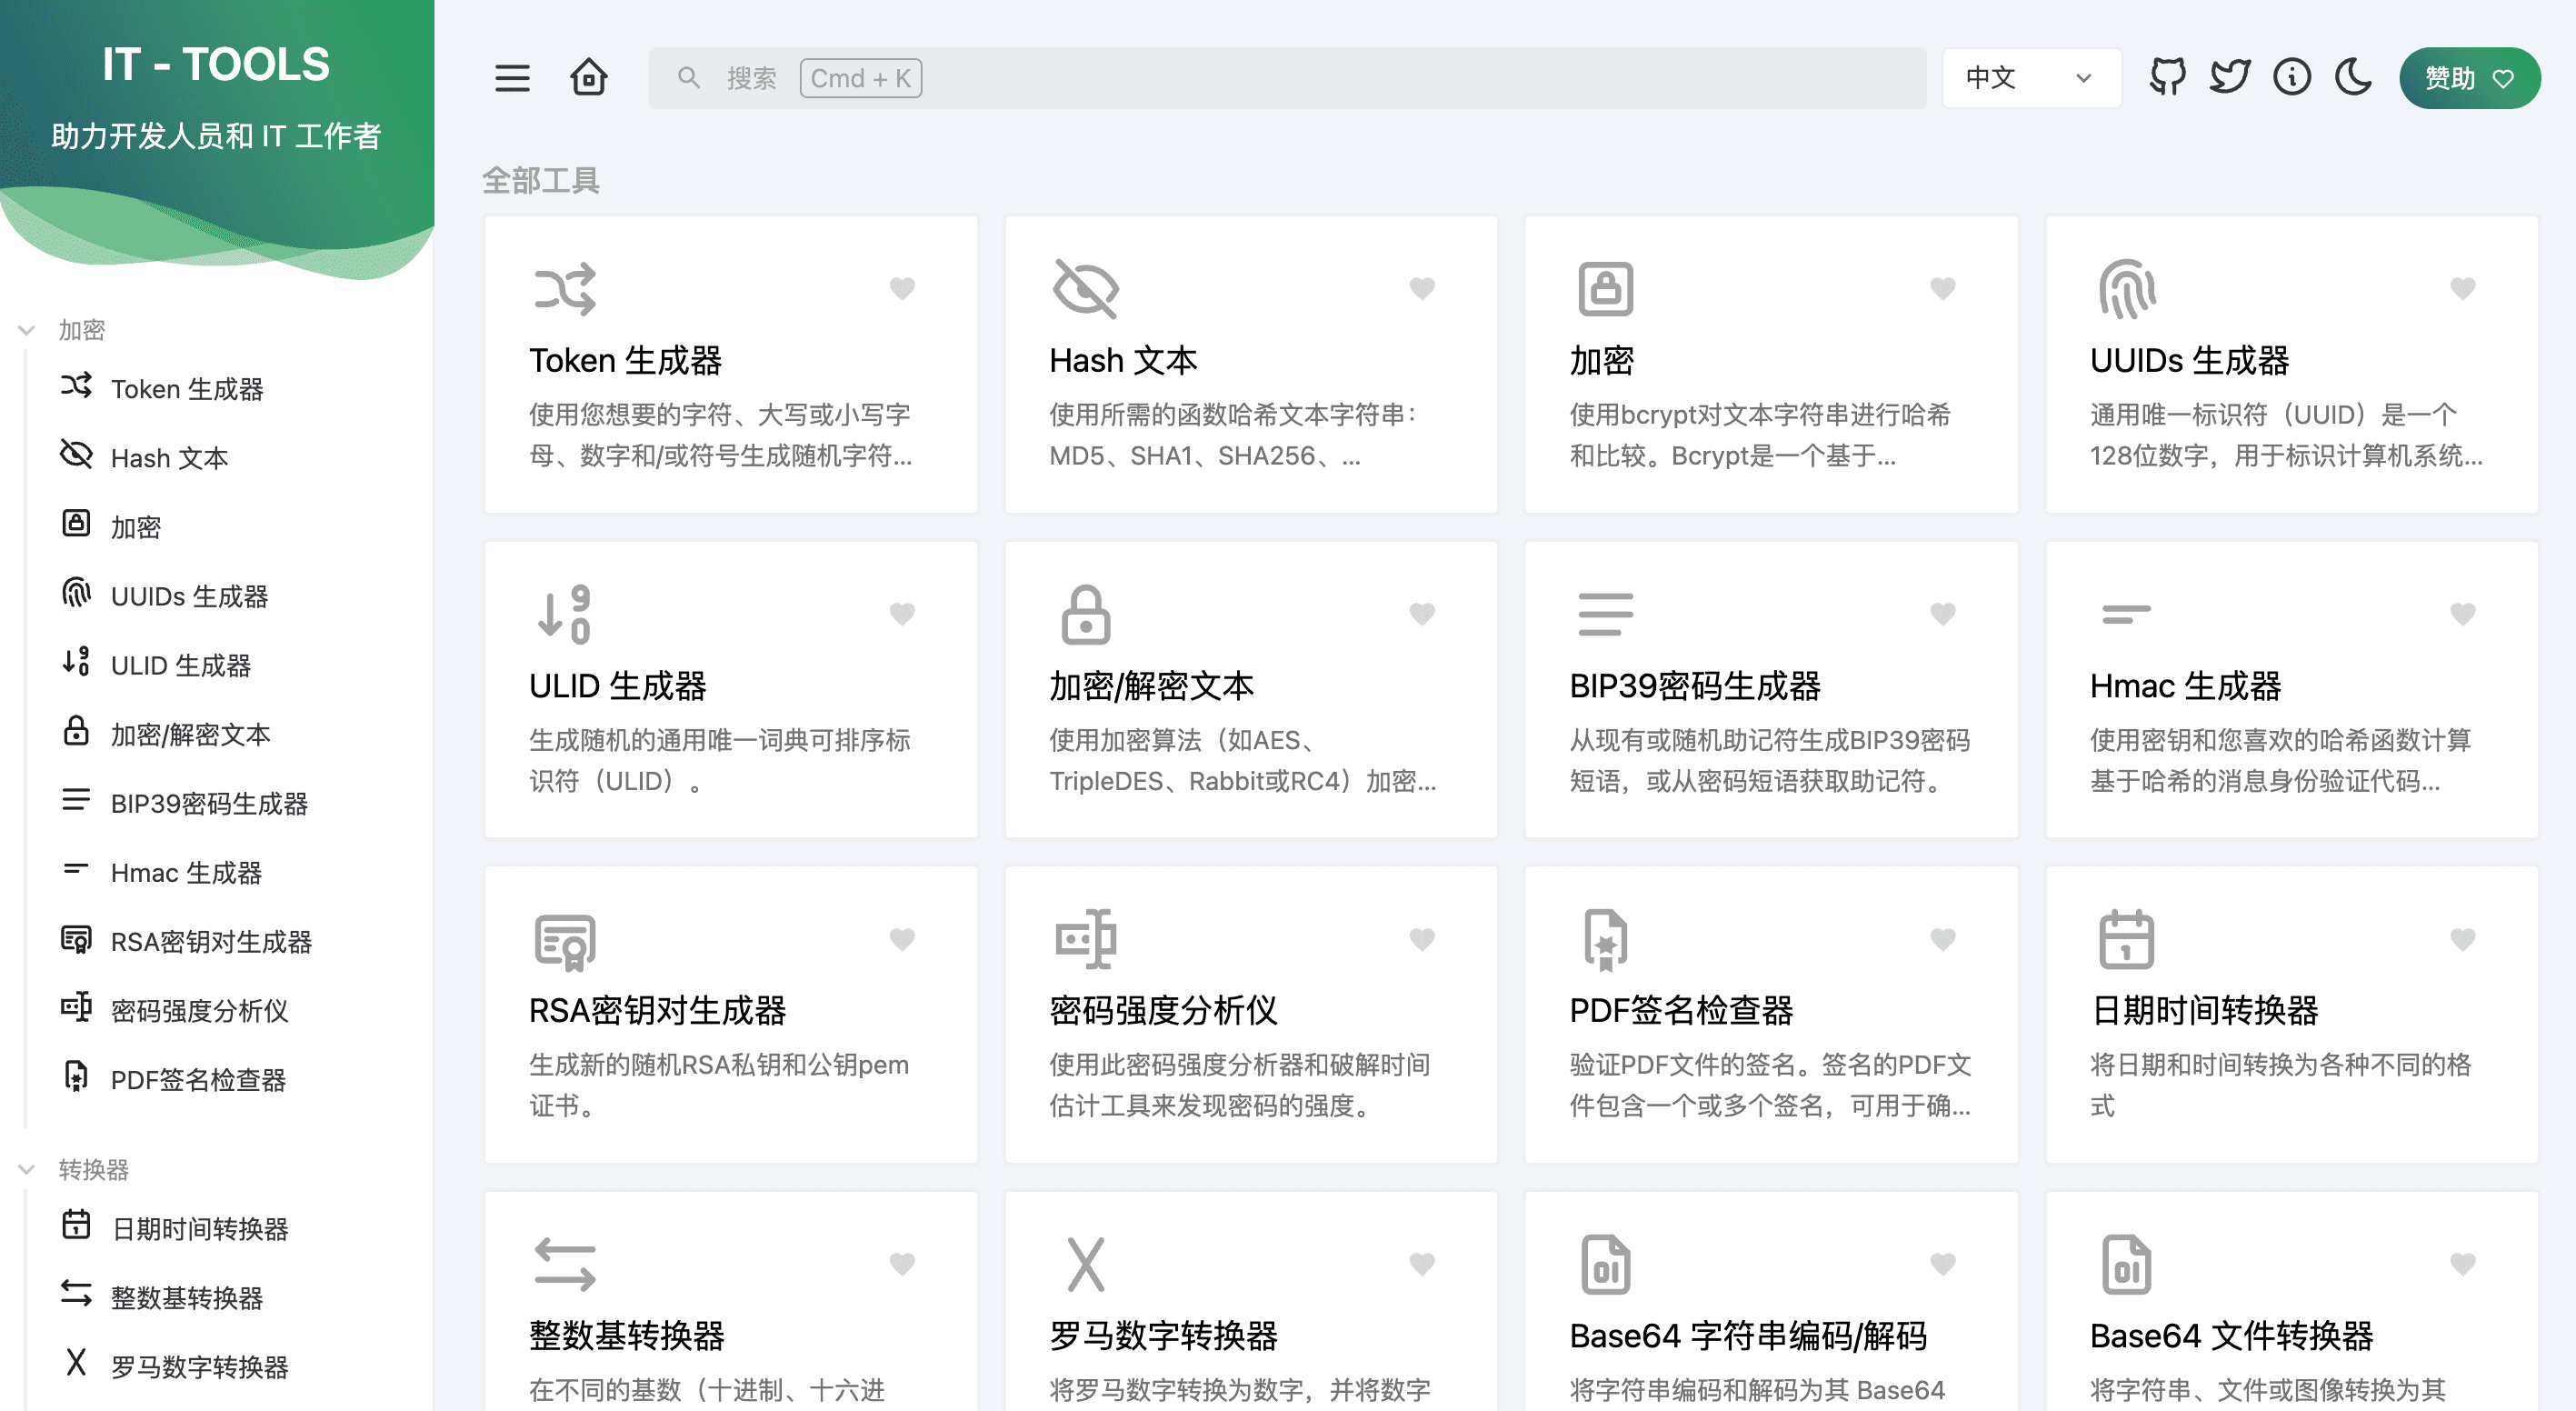Click the 赞助 sponsor button

click(2469, 77)
